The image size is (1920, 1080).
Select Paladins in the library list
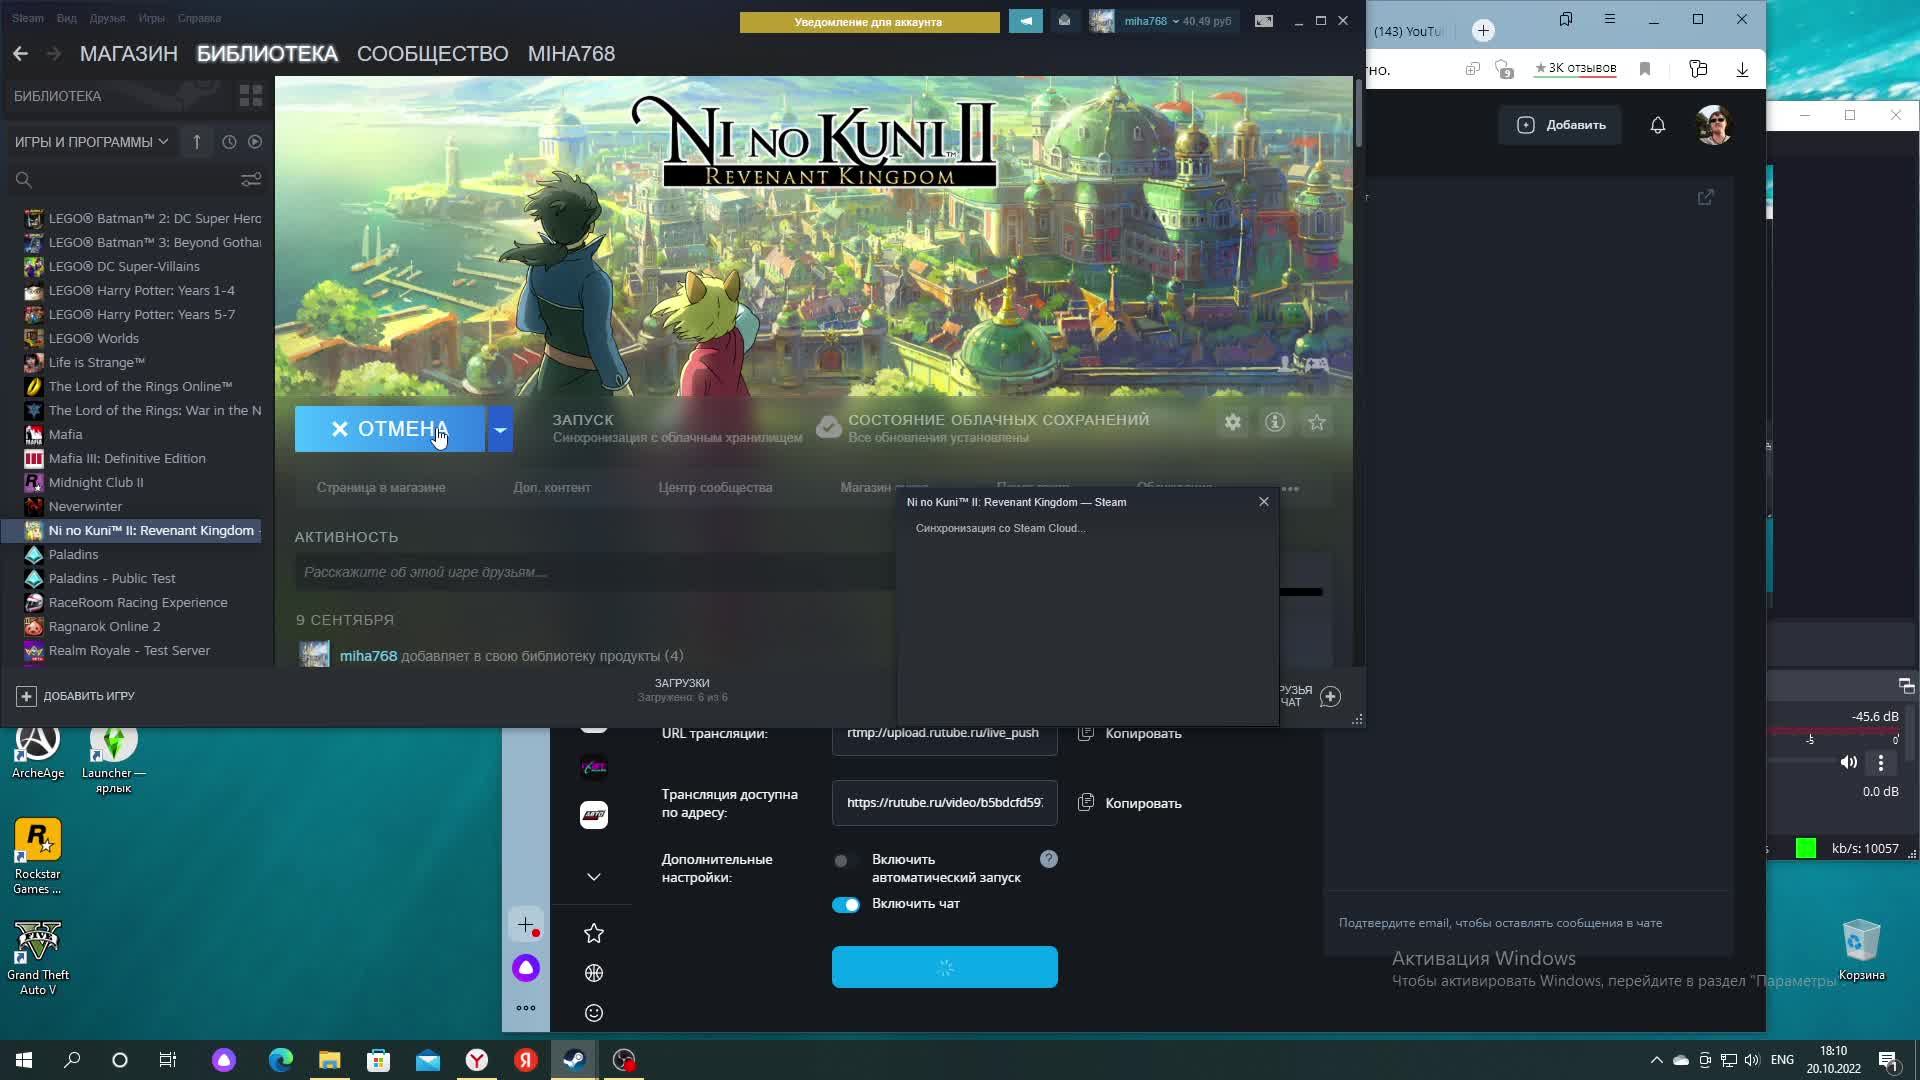point(73,555)
